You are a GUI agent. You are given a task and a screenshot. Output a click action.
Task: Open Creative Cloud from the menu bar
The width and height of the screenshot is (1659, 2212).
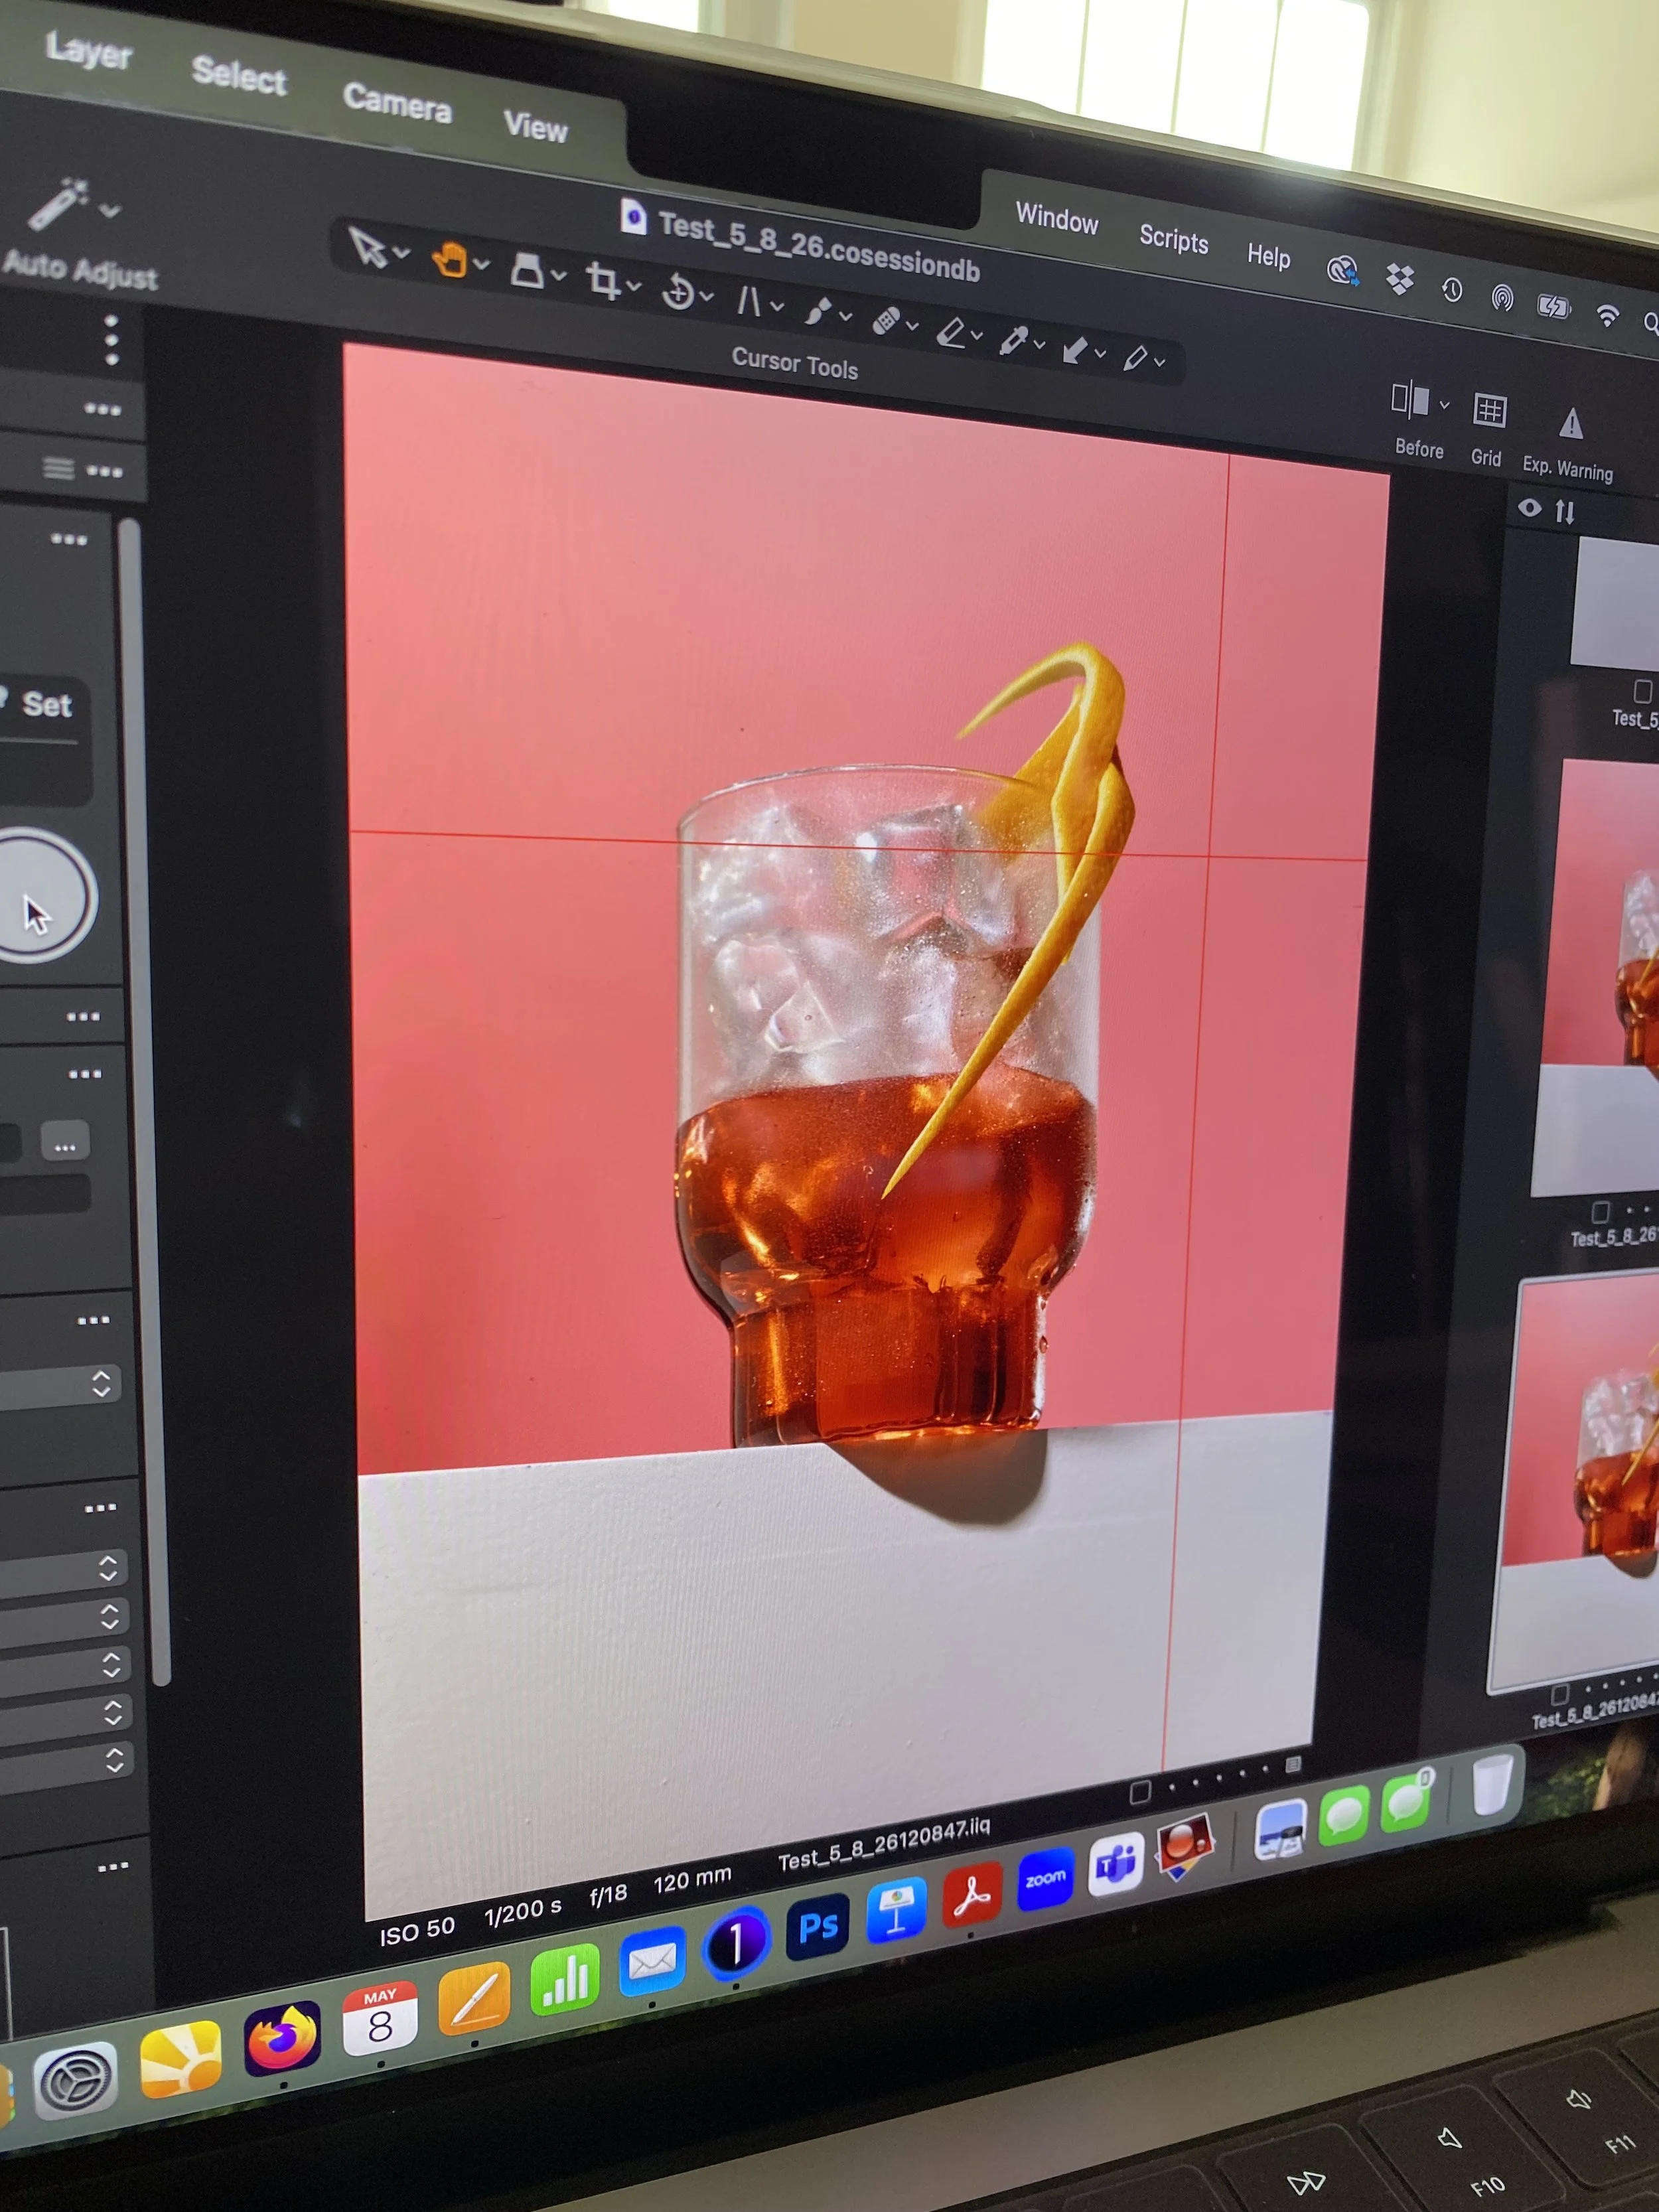tap(1342, 270)
